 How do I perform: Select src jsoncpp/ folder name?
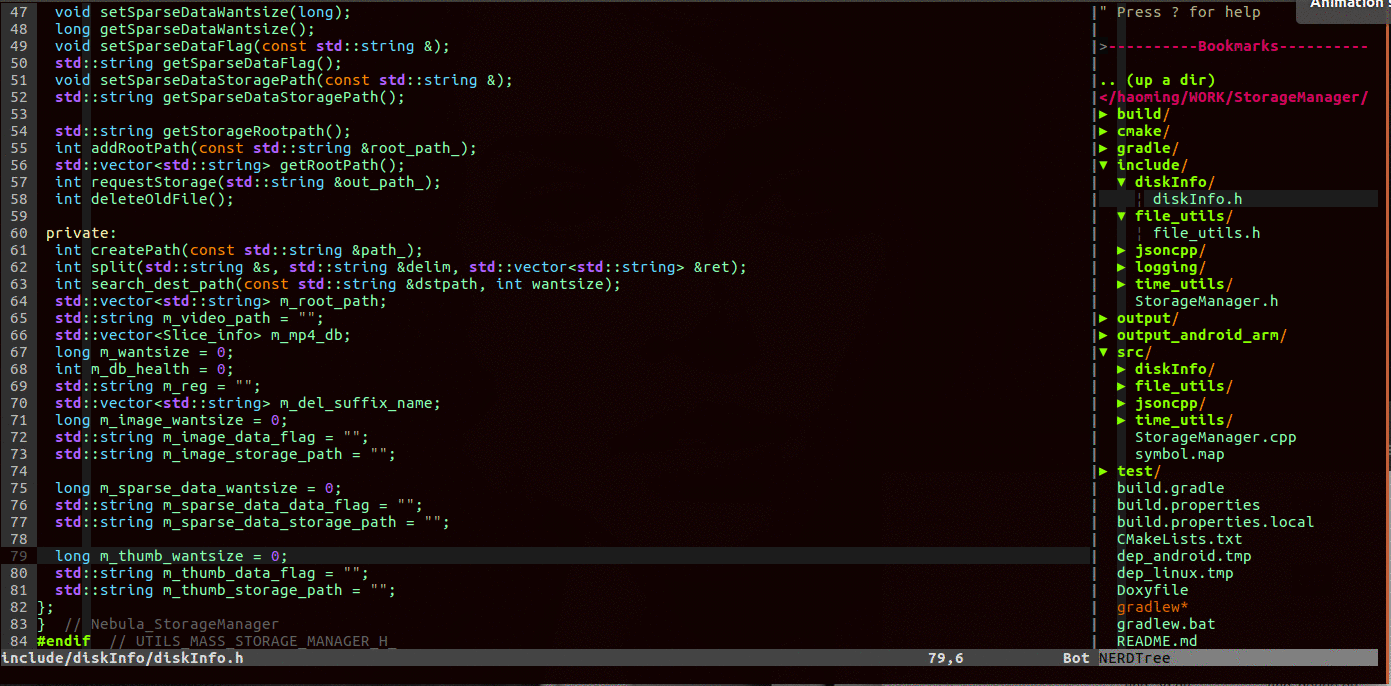click(x=1170, y=403)
